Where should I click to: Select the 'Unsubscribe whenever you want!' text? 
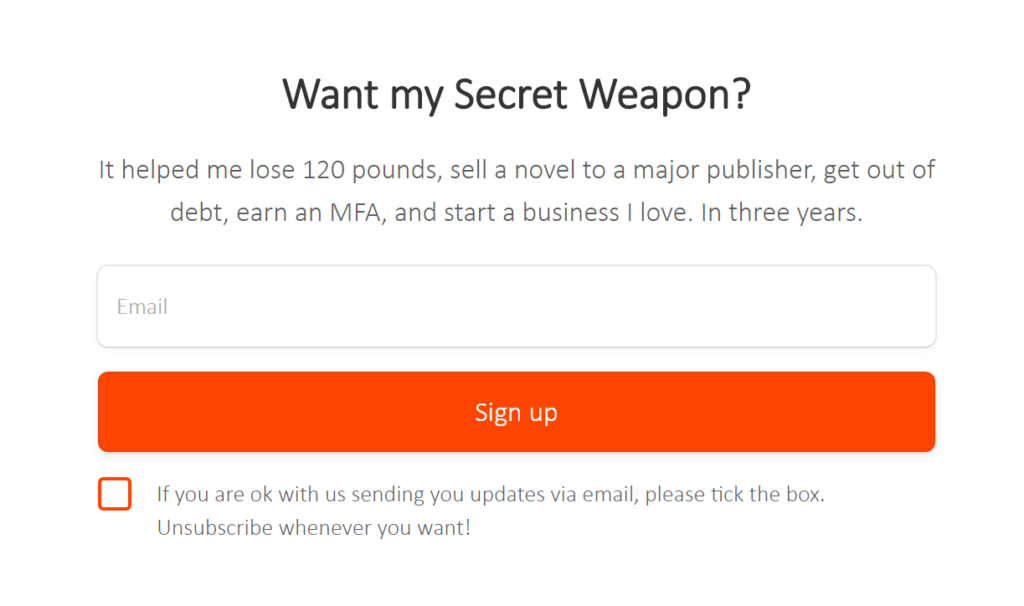pyautogui.click(x=313, y=528)
